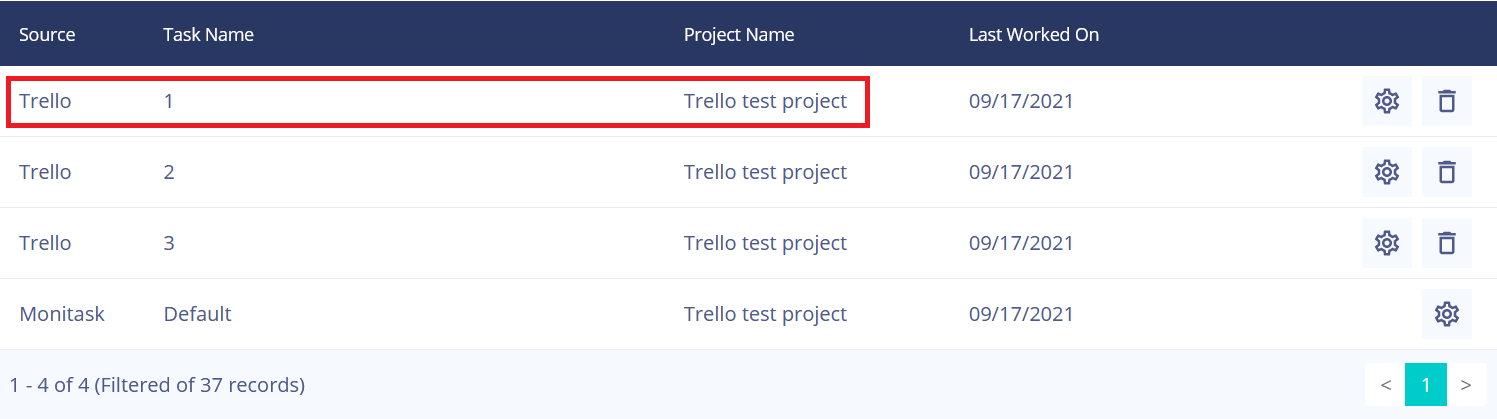Select the Default task name cell
The image size is (1497, 419).
[x=197, y=314]
